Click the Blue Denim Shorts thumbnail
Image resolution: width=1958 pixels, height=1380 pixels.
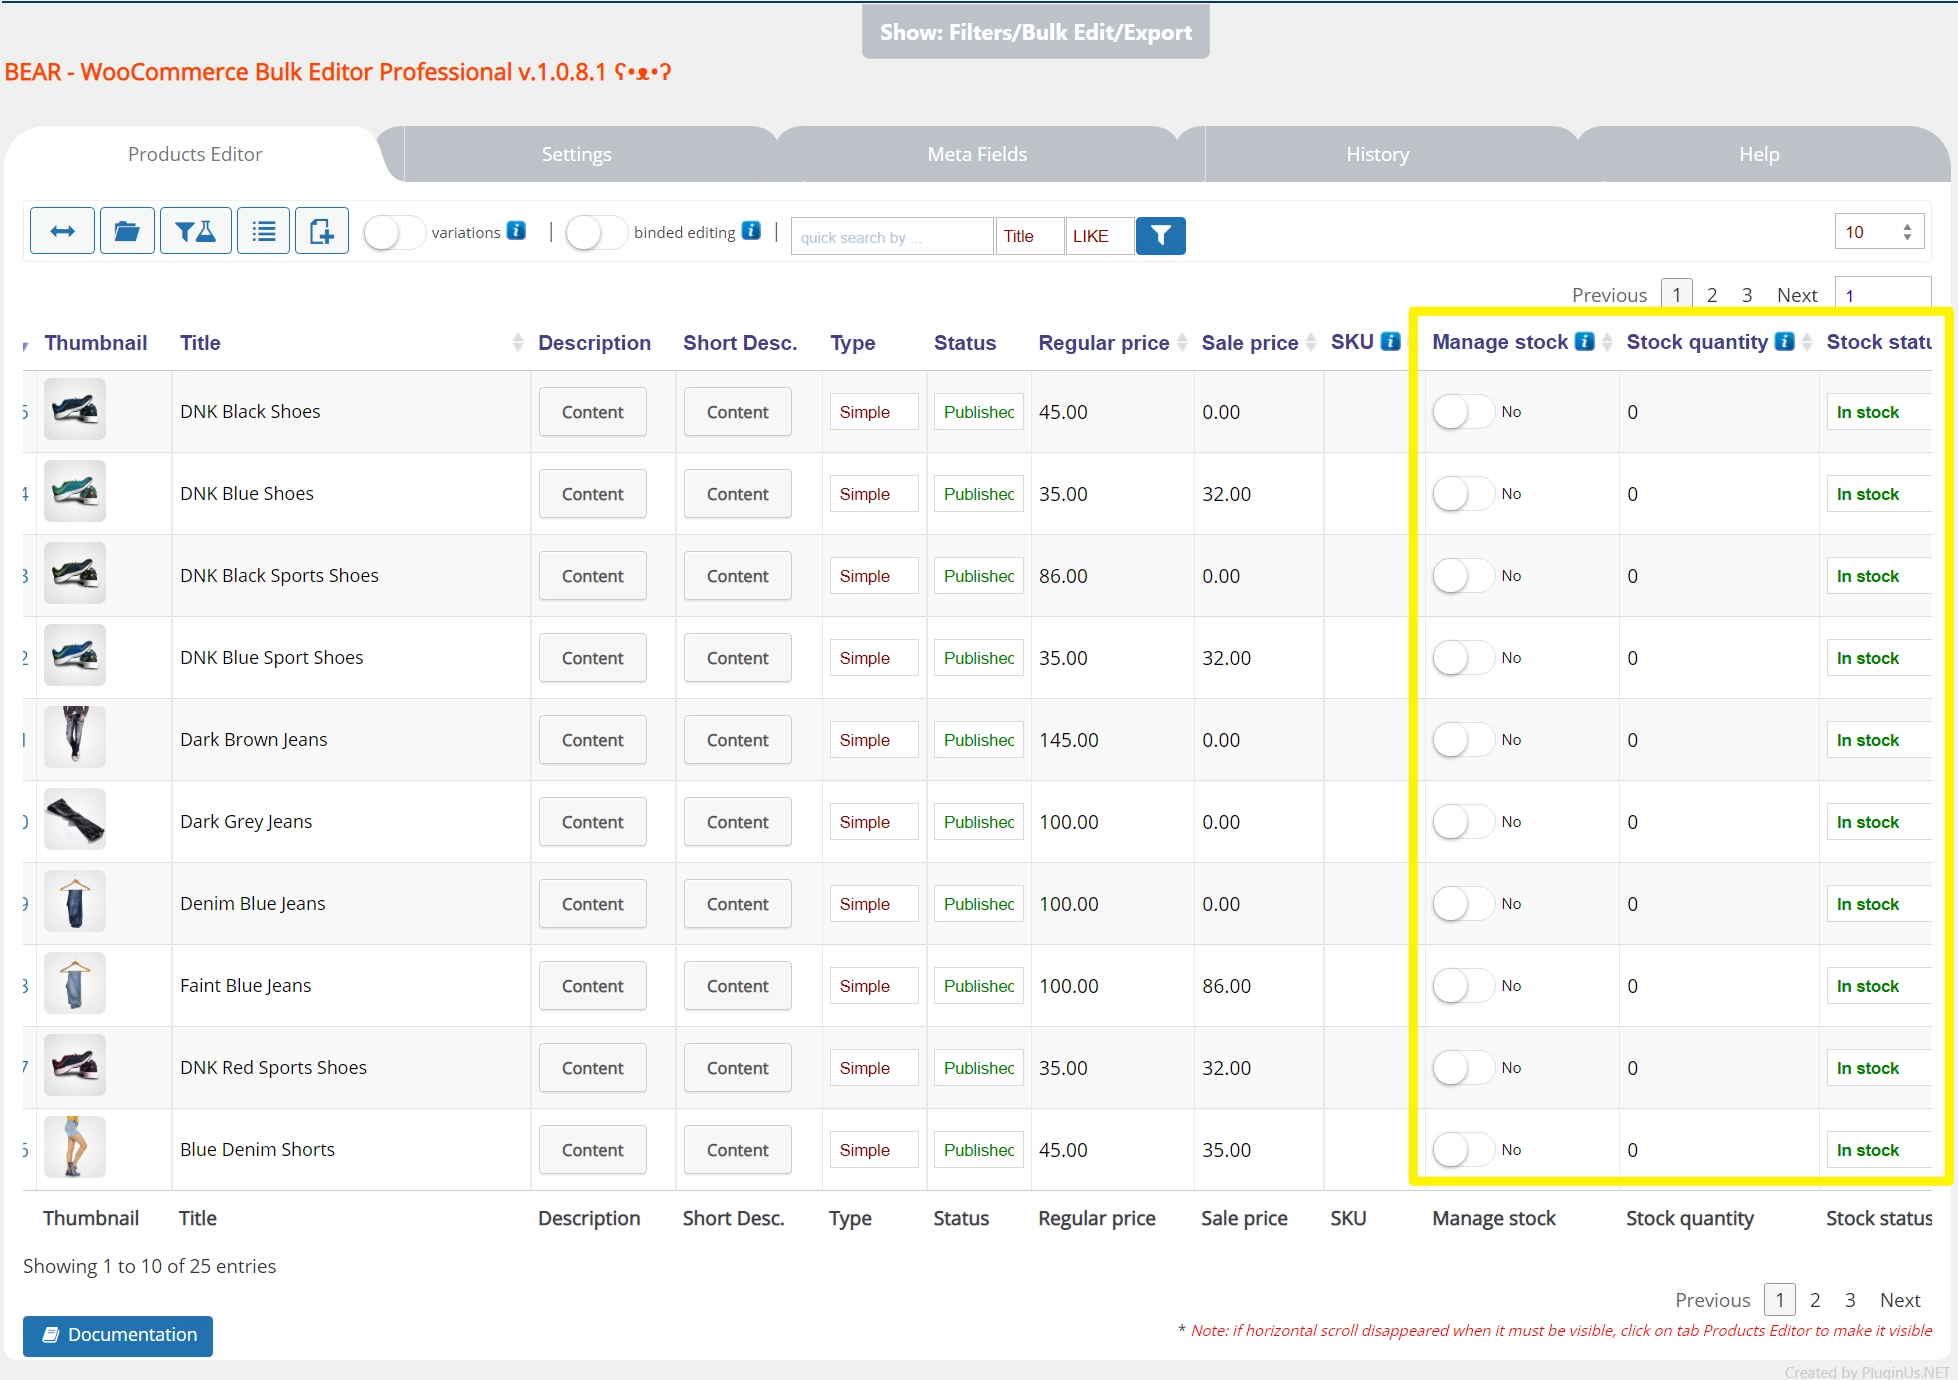pos(75,1147)
